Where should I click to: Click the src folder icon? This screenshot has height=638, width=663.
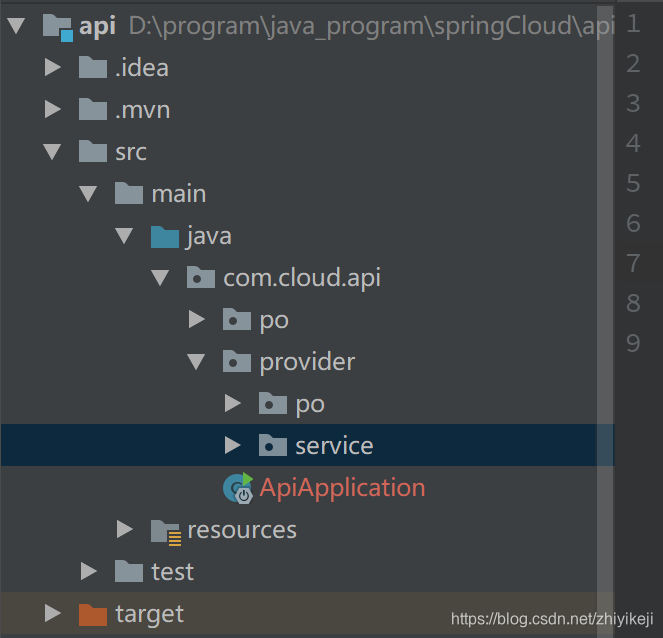93,151
